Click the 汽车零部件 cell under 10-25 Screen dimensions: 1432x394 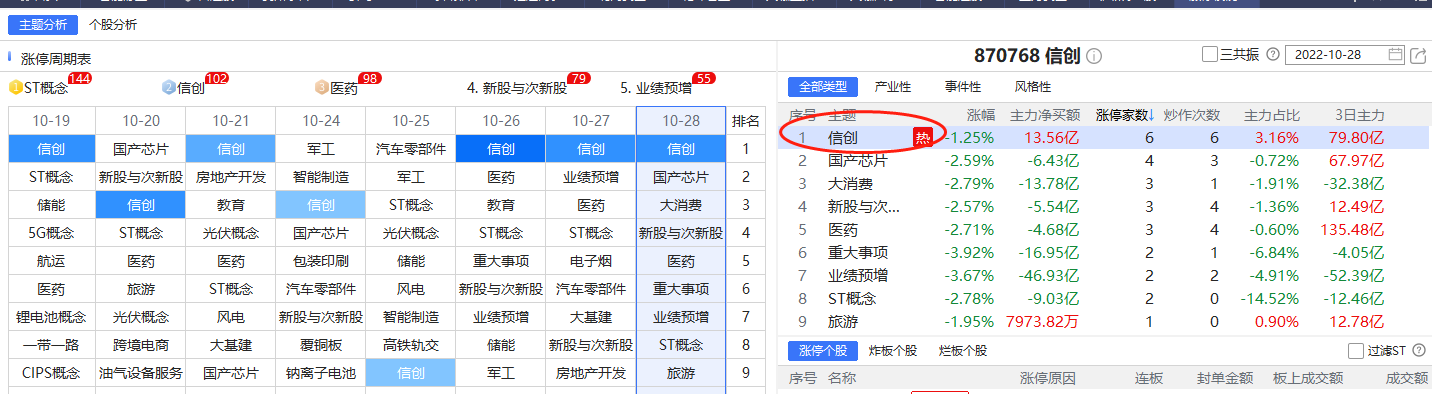(x=411, y=149)
